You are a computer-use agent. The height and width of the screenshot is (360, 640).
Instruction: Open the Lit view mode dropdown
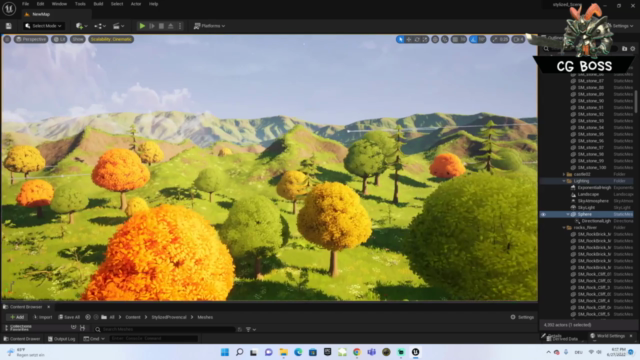coord(60,39)
